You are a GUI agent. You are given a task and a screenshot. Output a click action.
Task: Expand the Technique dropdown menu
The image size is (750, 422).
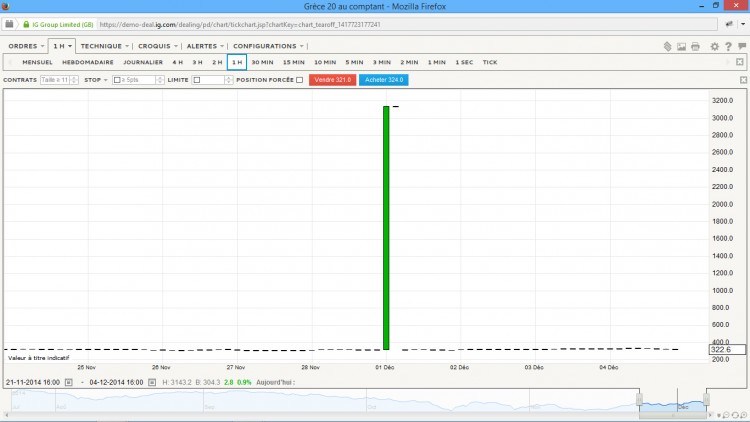[104, 46]
